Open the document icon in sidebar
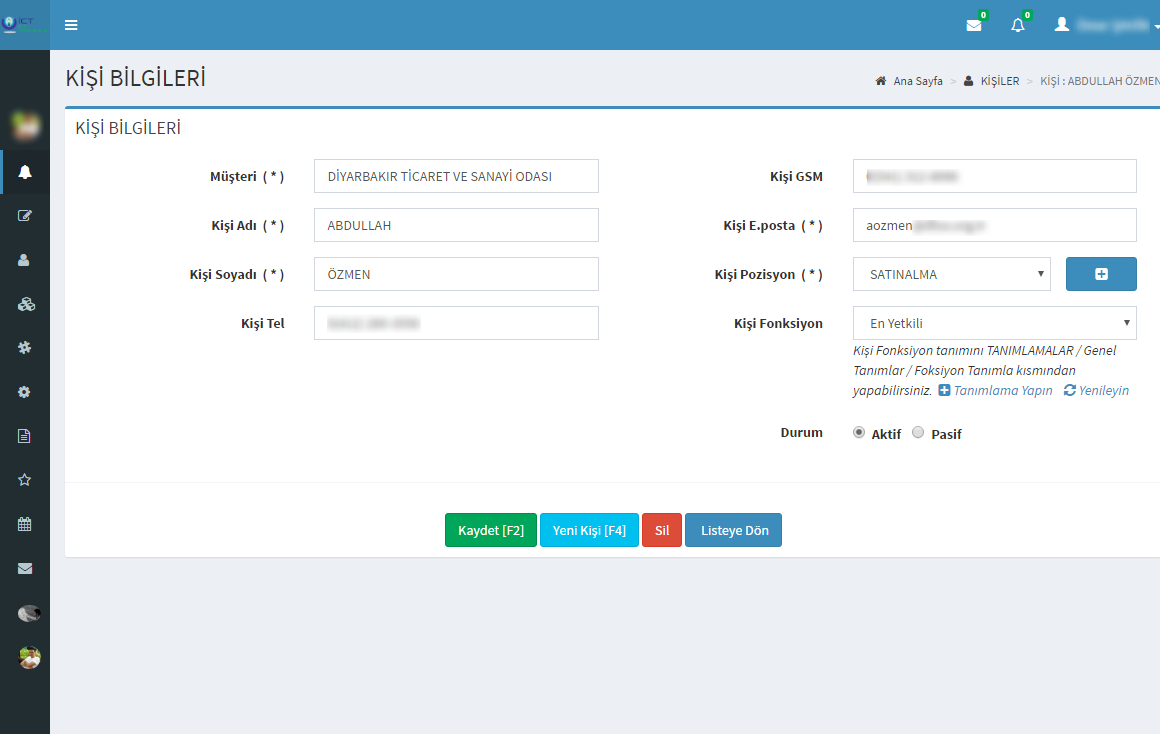Viewport: 1160px width, 734px height. point(25,436)
